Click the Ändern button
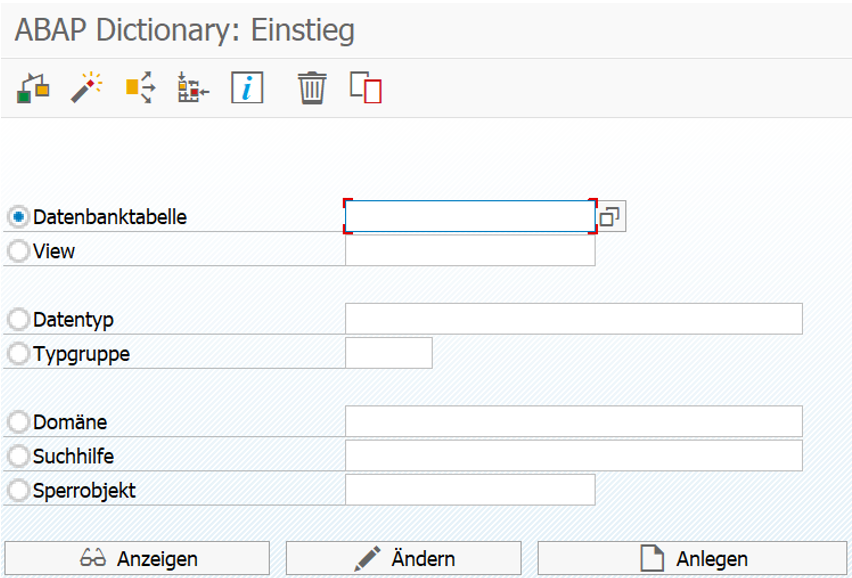Screen dimensions: 852x578 pos(403,558)
